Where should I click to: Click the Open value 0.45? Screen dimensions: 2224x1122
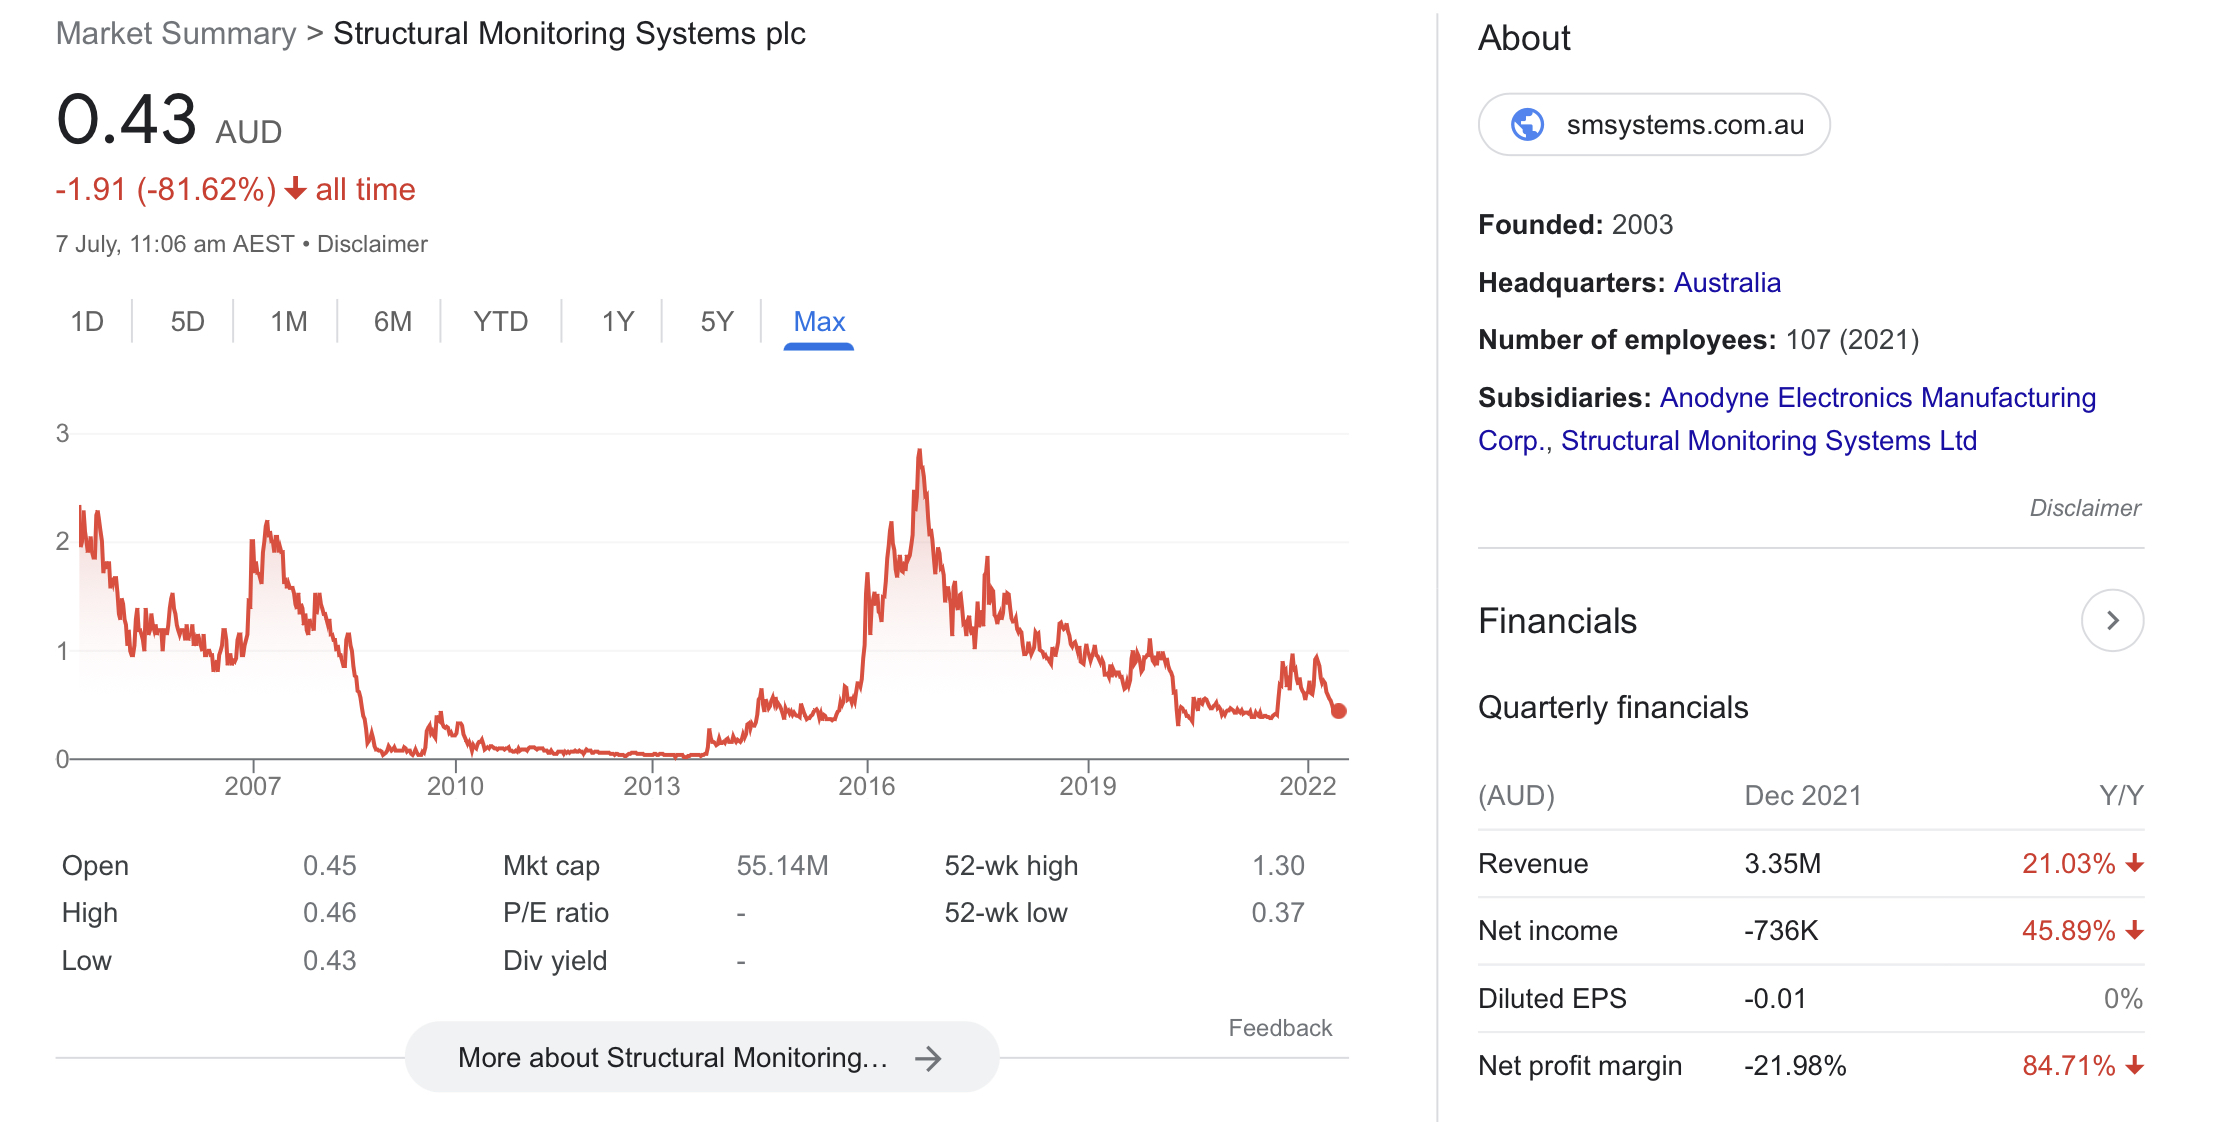click(x=330, y=866)
